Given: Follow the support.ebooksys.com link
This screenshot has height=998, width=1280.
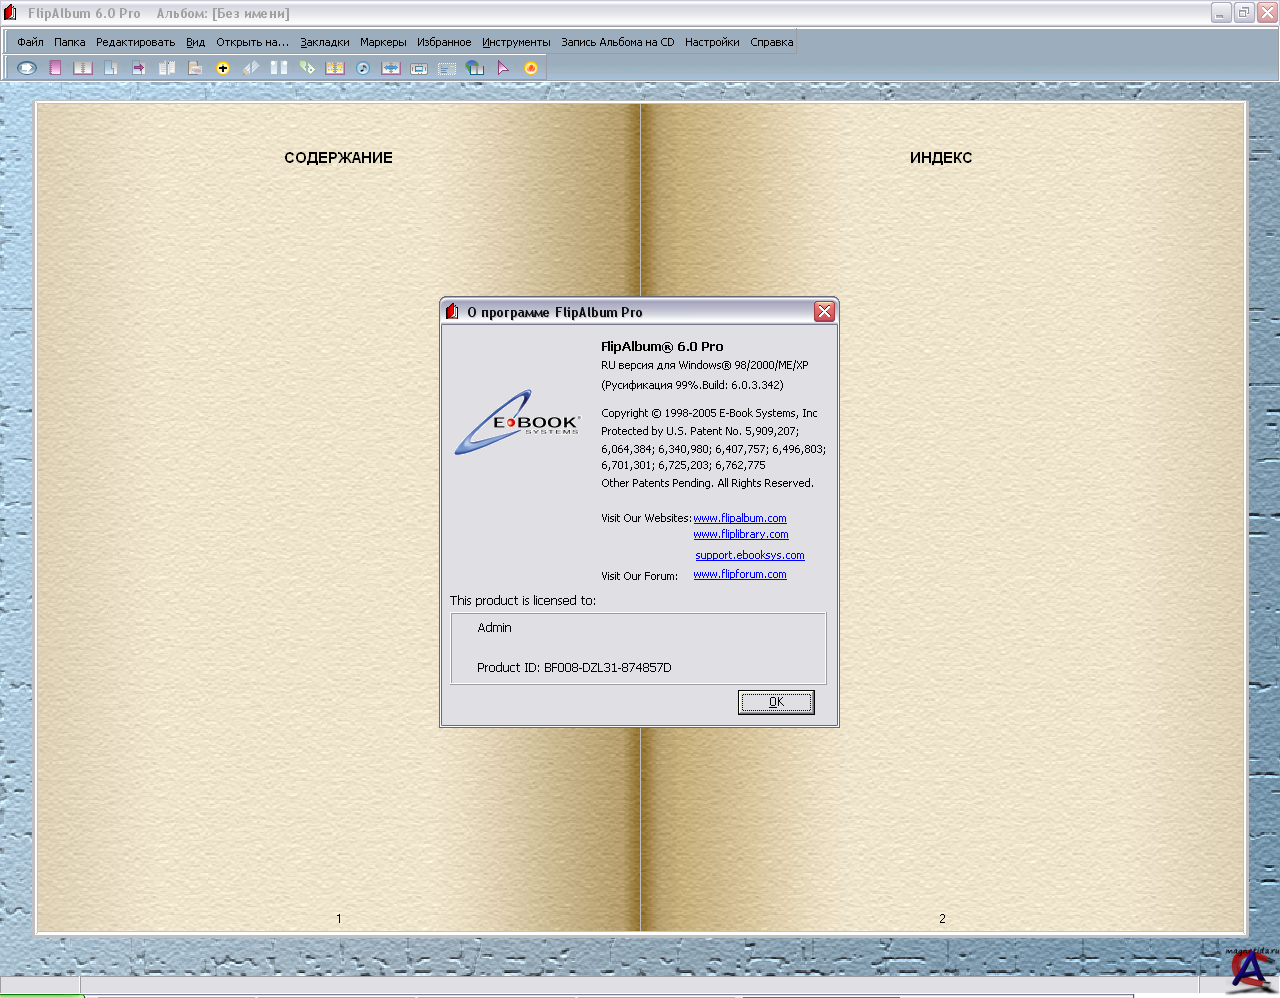Looking at the screenshot, I should point(750,555).
